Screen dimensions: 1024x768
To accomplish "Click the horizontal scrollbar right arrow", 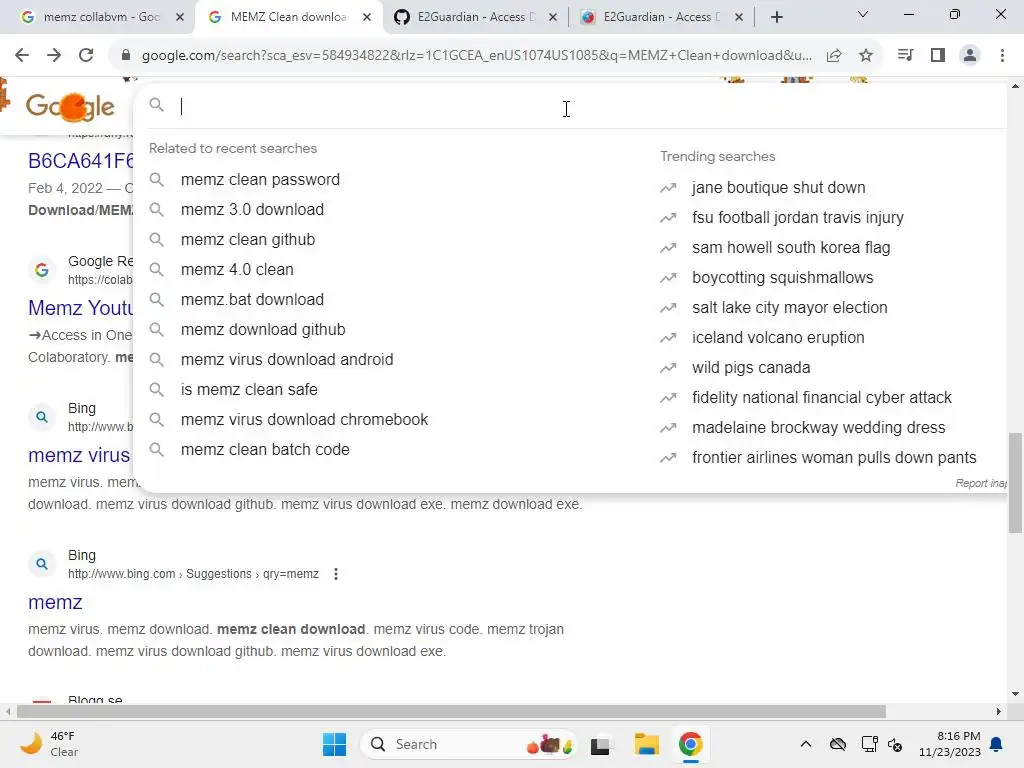I will 999,712.
